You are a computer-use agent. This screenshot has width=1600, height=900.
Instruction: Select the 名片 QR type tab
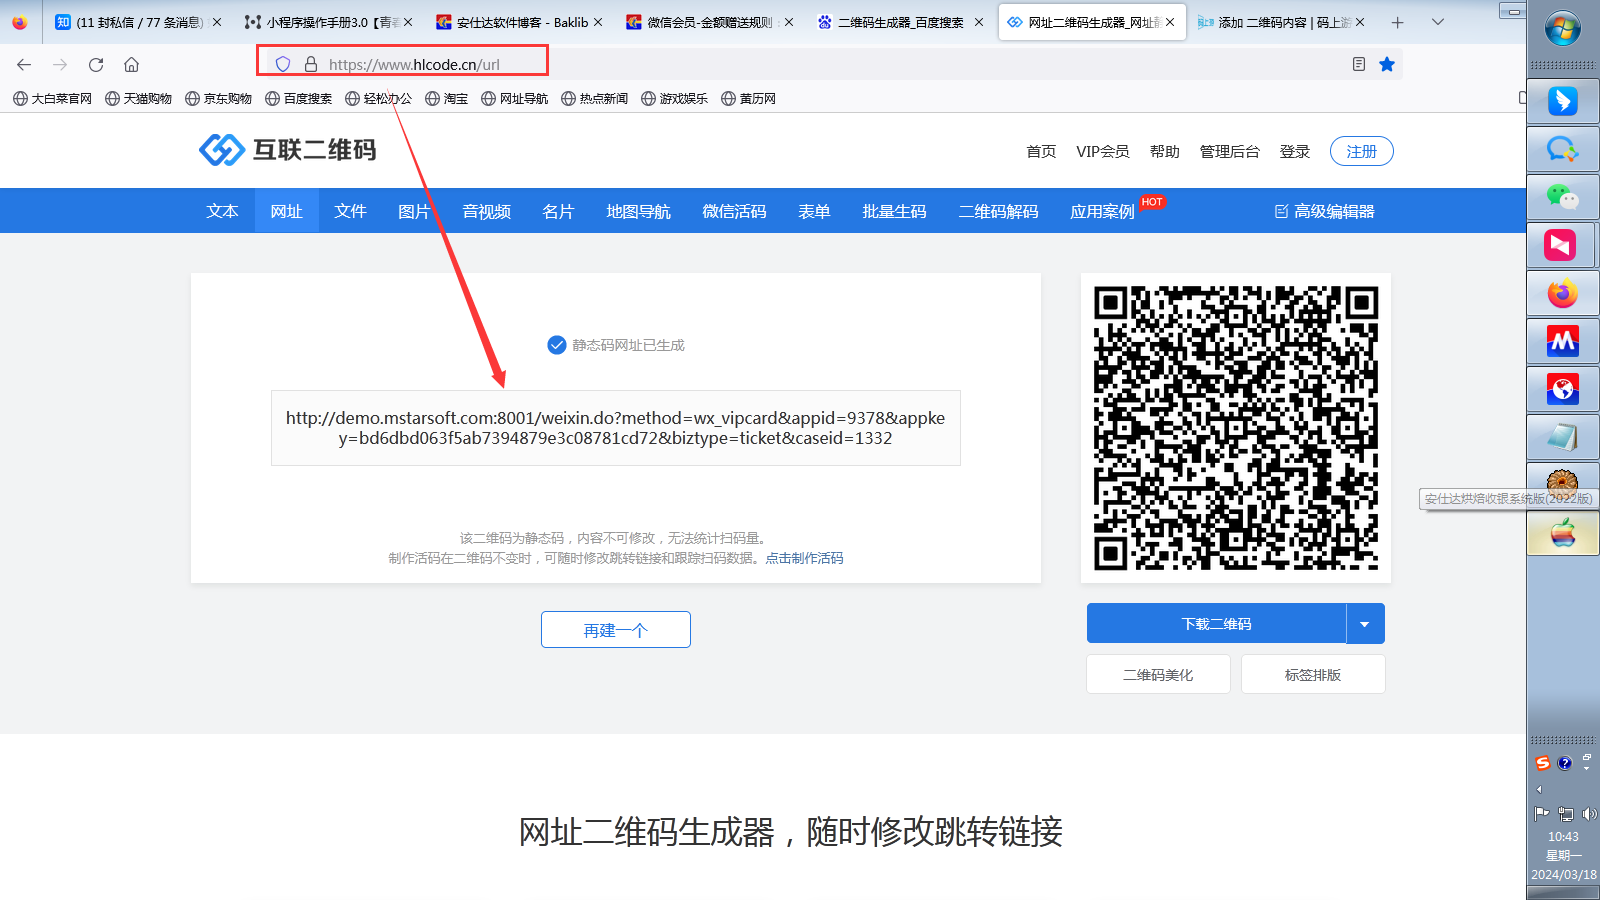click(558, 211)
